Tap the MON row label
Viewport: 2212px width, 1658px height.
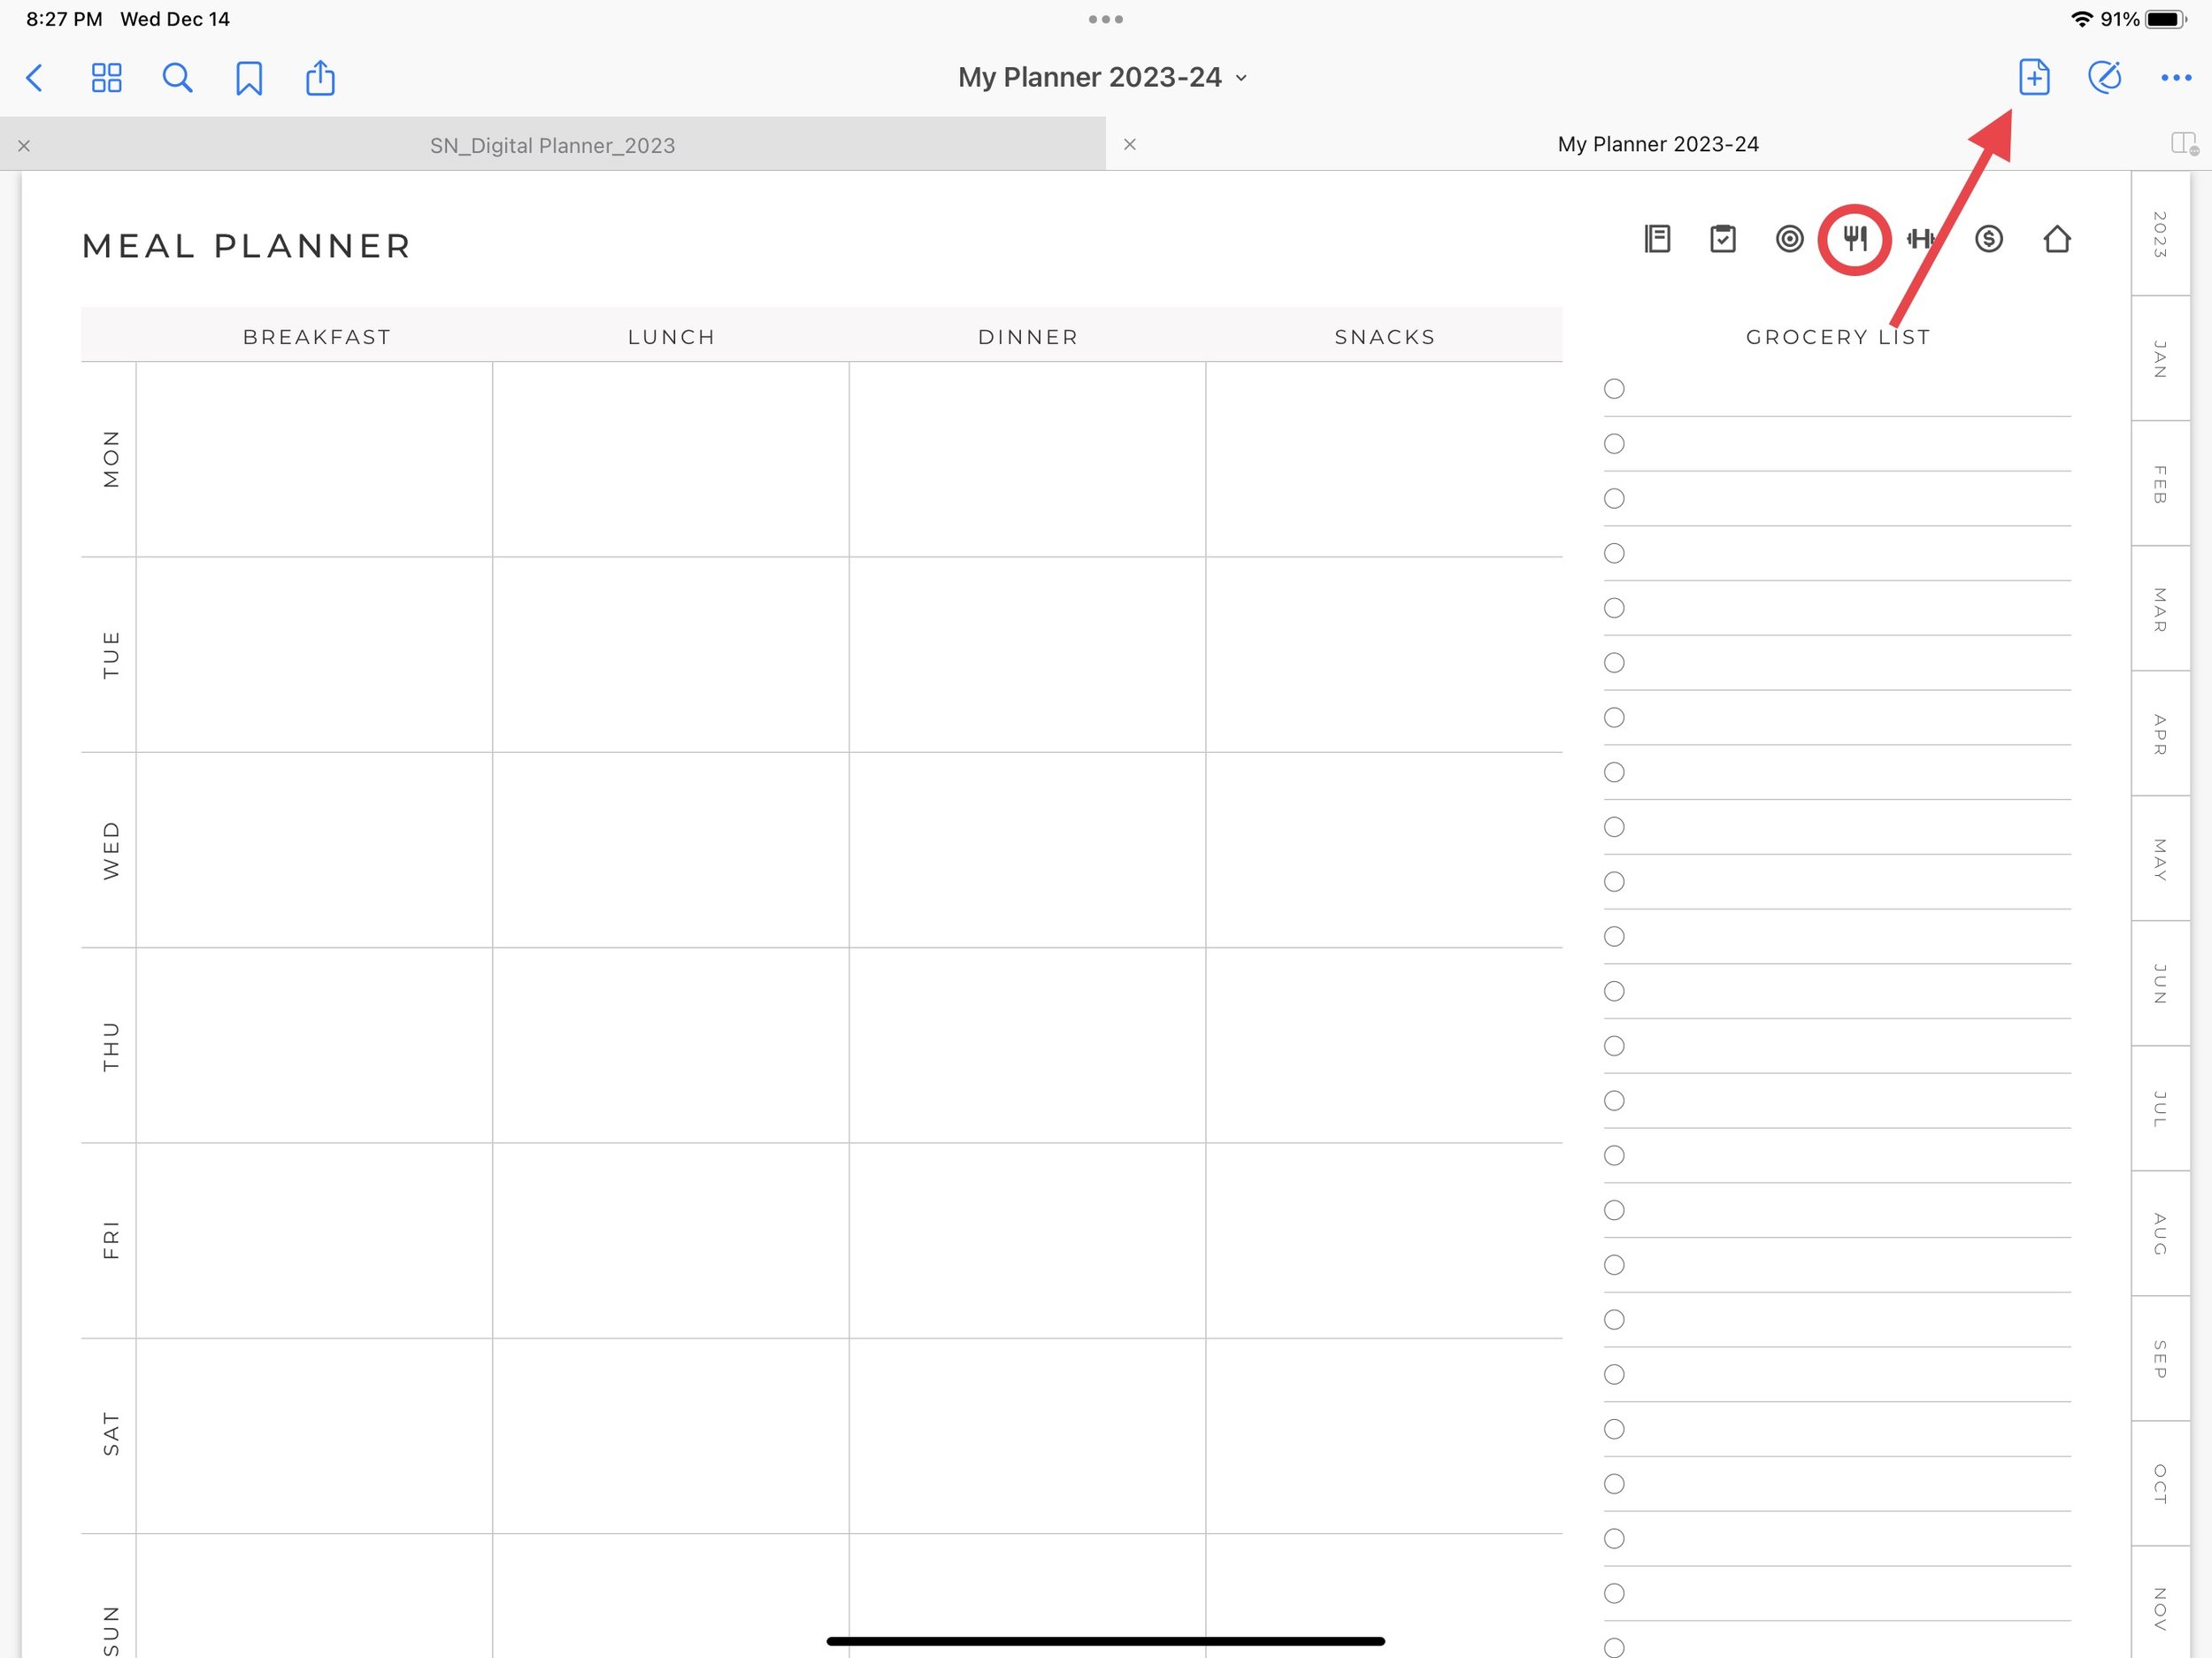tap(111, 459)
